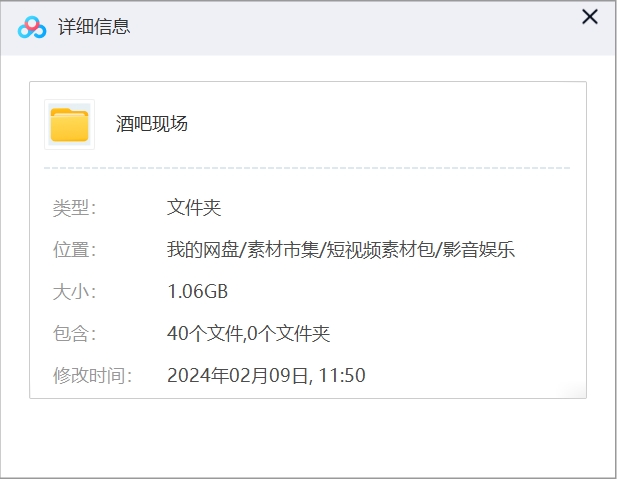Click the modified time 11:50
The image size is (619, 481).
click(343, 376)
